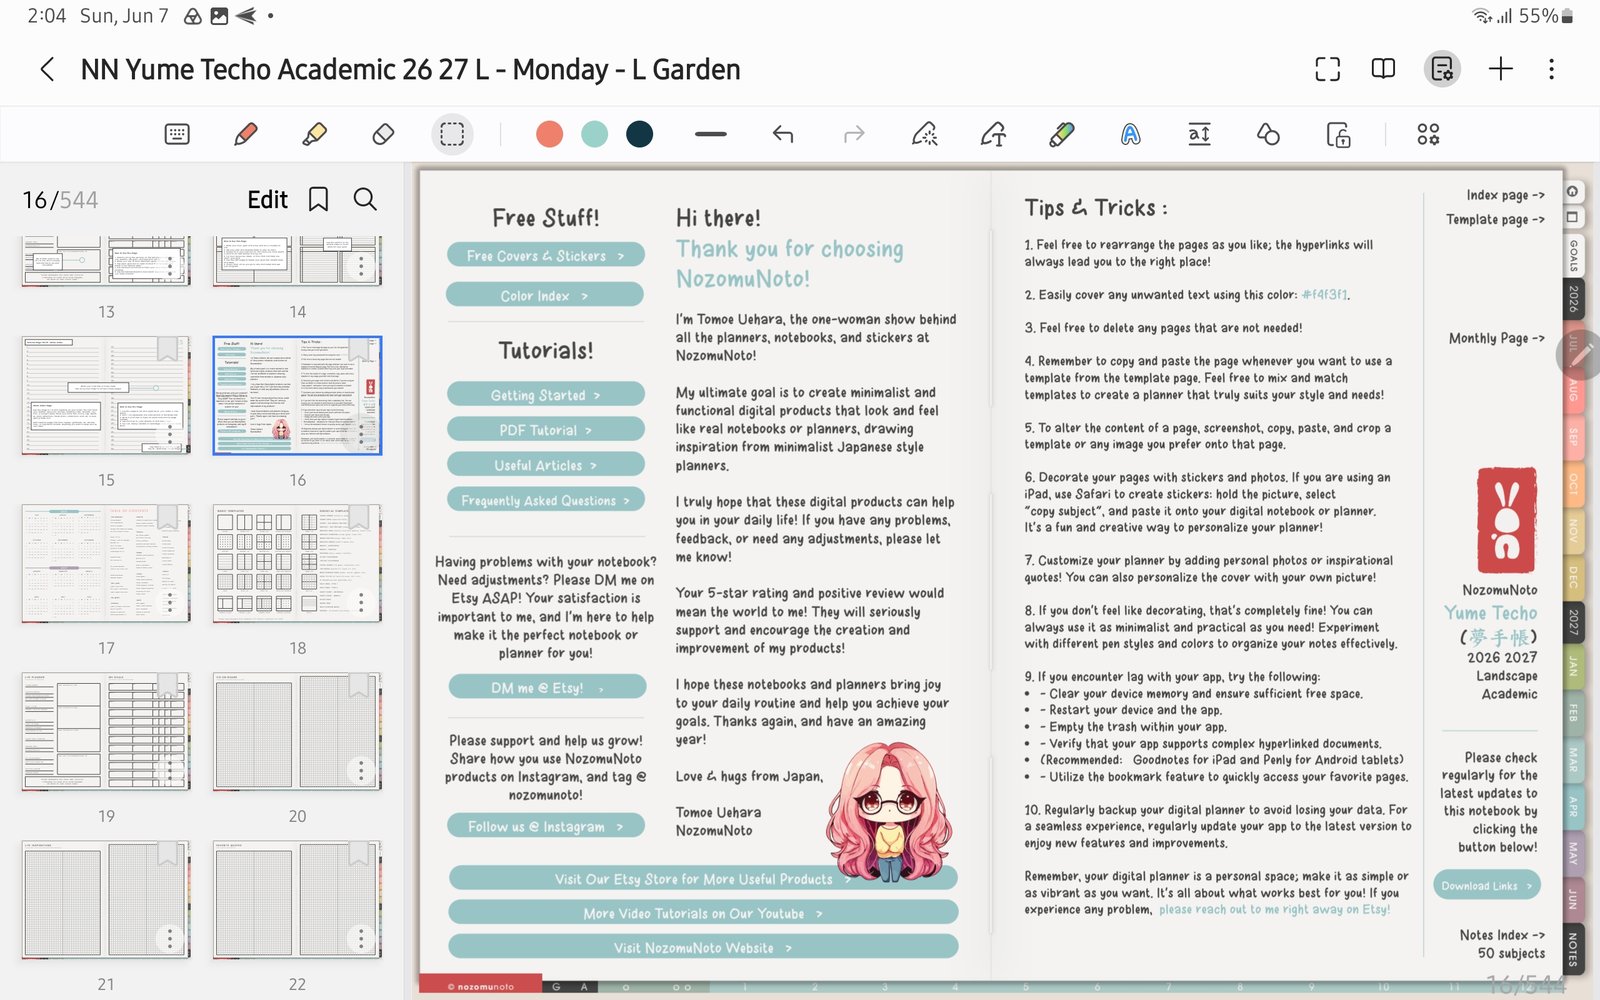Toggle bookmark on page 15 thumbnail
The image size is (1600, 1000).
point(167,348)
